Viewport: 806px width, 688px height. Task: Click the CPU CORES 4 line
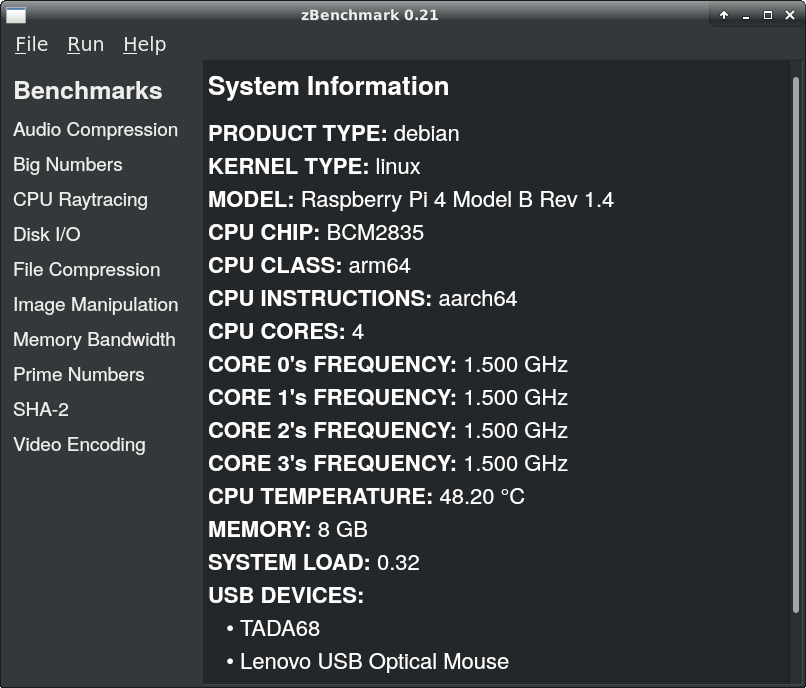[x=286, y=331]
